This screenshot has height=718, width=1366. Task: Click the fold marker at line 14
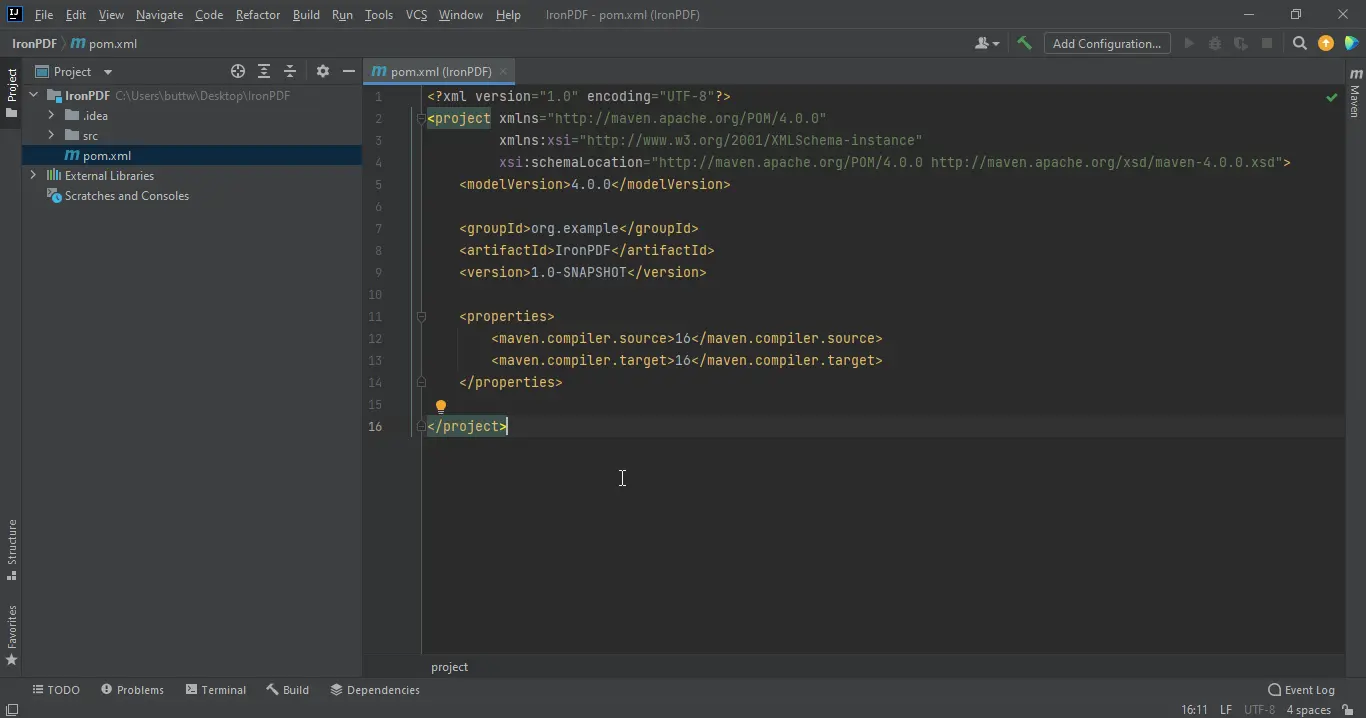(x=421, y=382)
